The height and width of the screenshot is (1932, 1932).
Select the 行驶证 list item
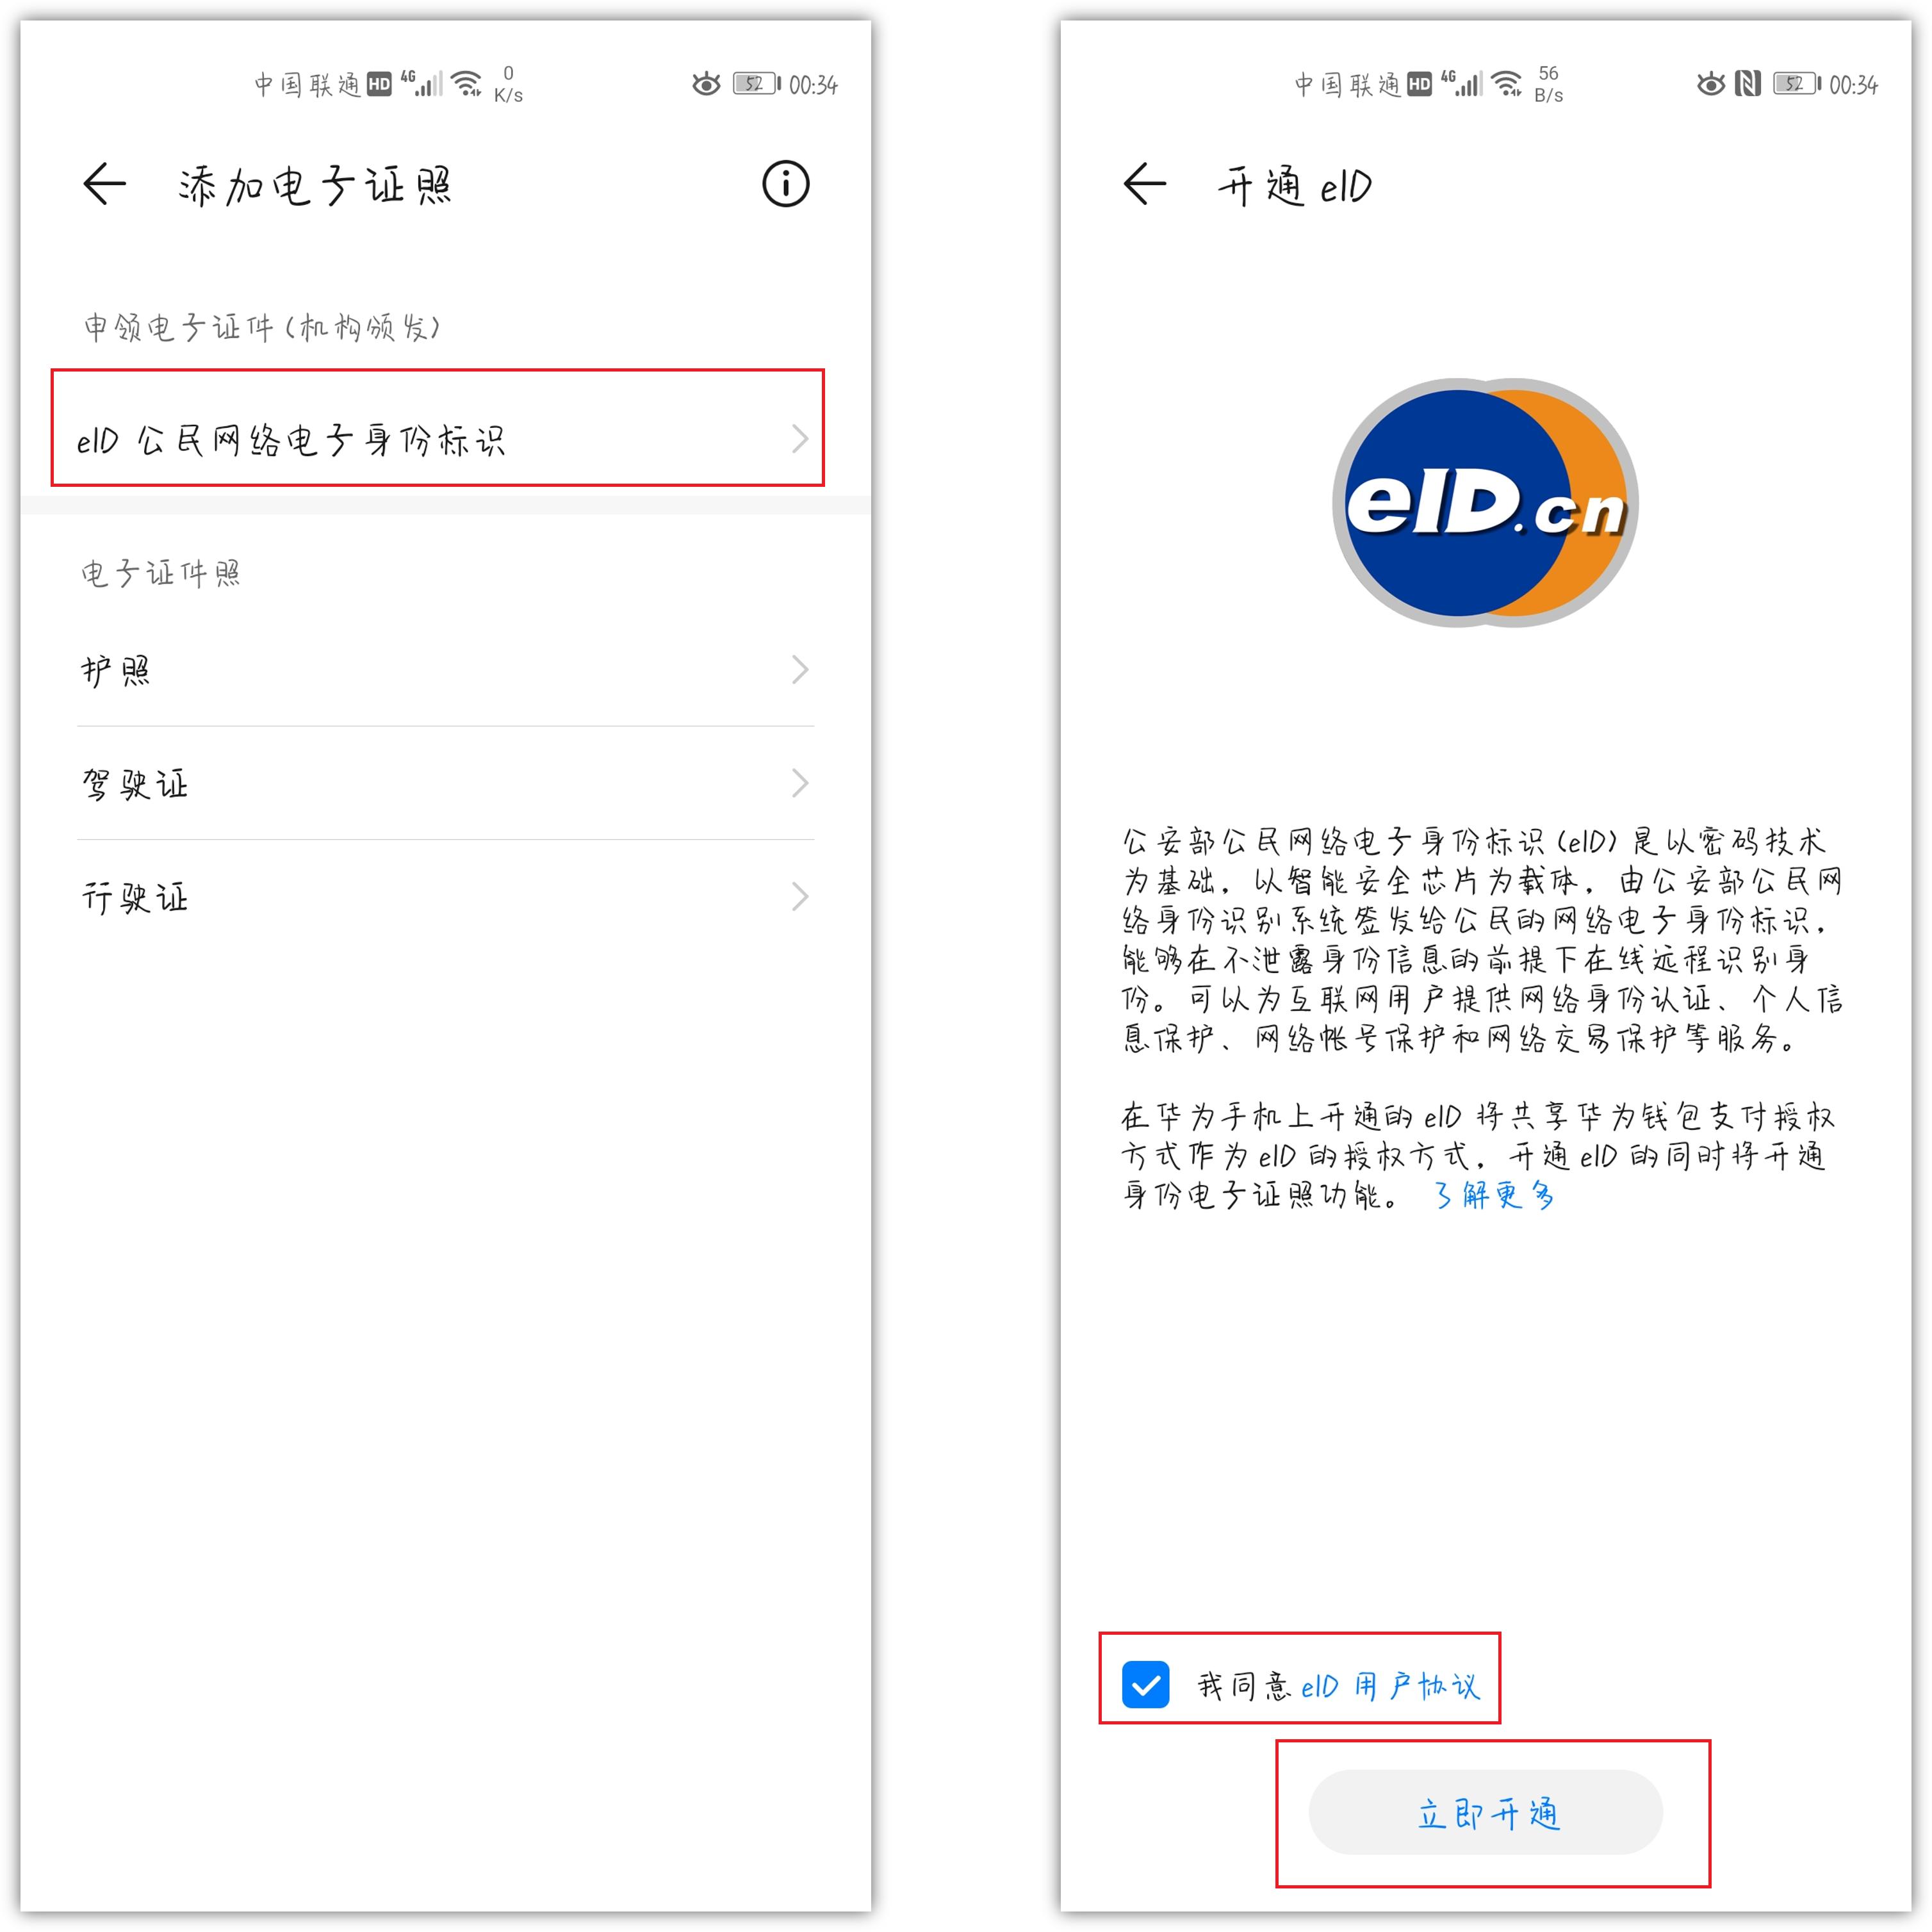(445, 896)
